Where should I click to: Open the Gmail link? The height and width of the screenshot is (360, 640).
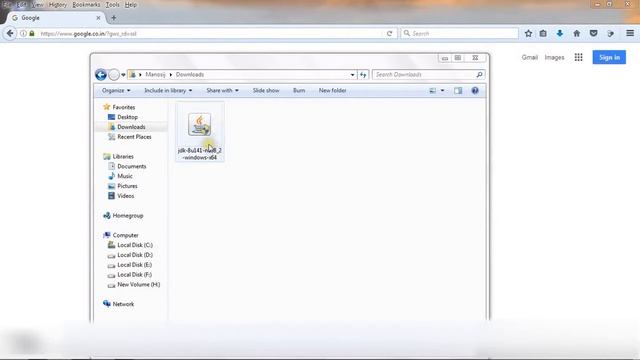click(530, 58)
